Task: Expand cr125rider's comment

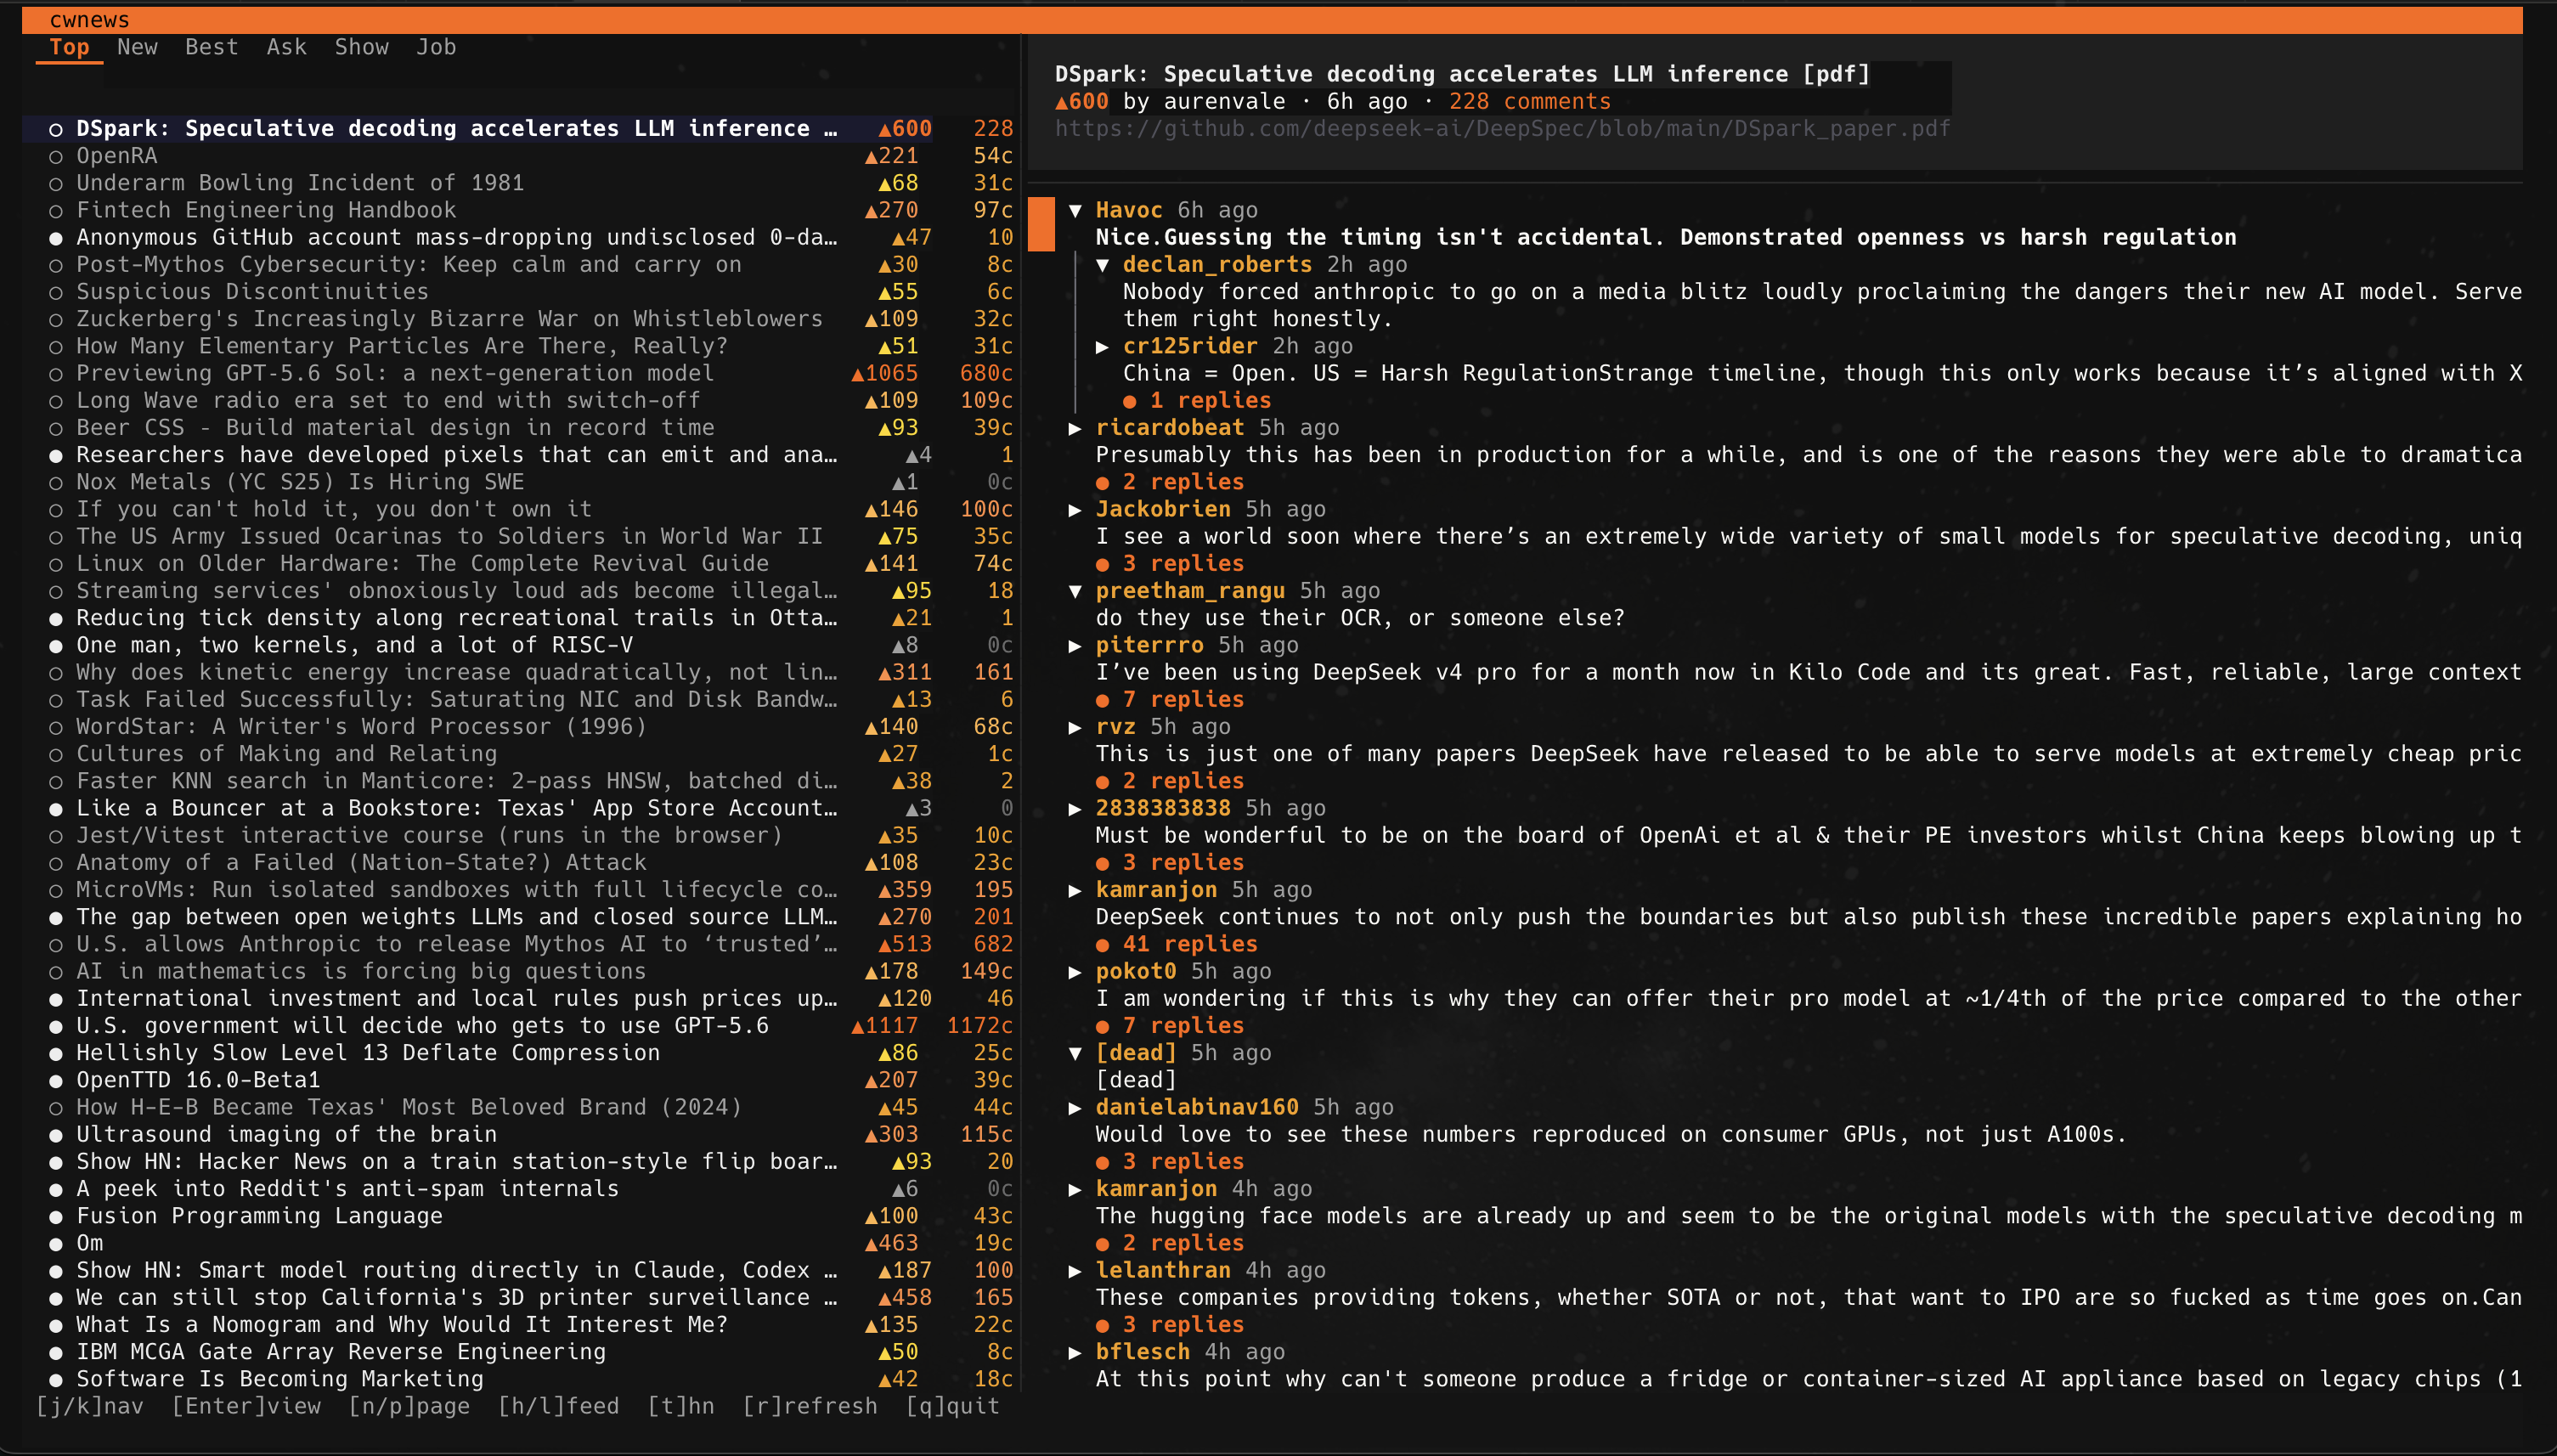Action: point(1102,346)
